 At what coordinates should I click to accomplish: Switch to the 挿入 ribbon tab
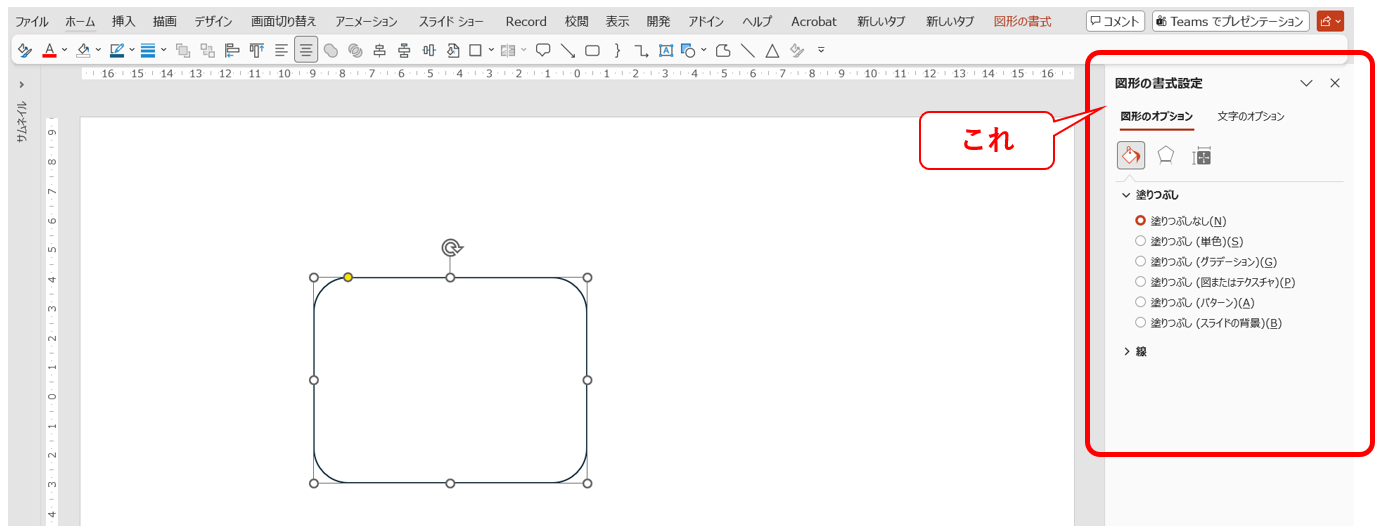124,21
